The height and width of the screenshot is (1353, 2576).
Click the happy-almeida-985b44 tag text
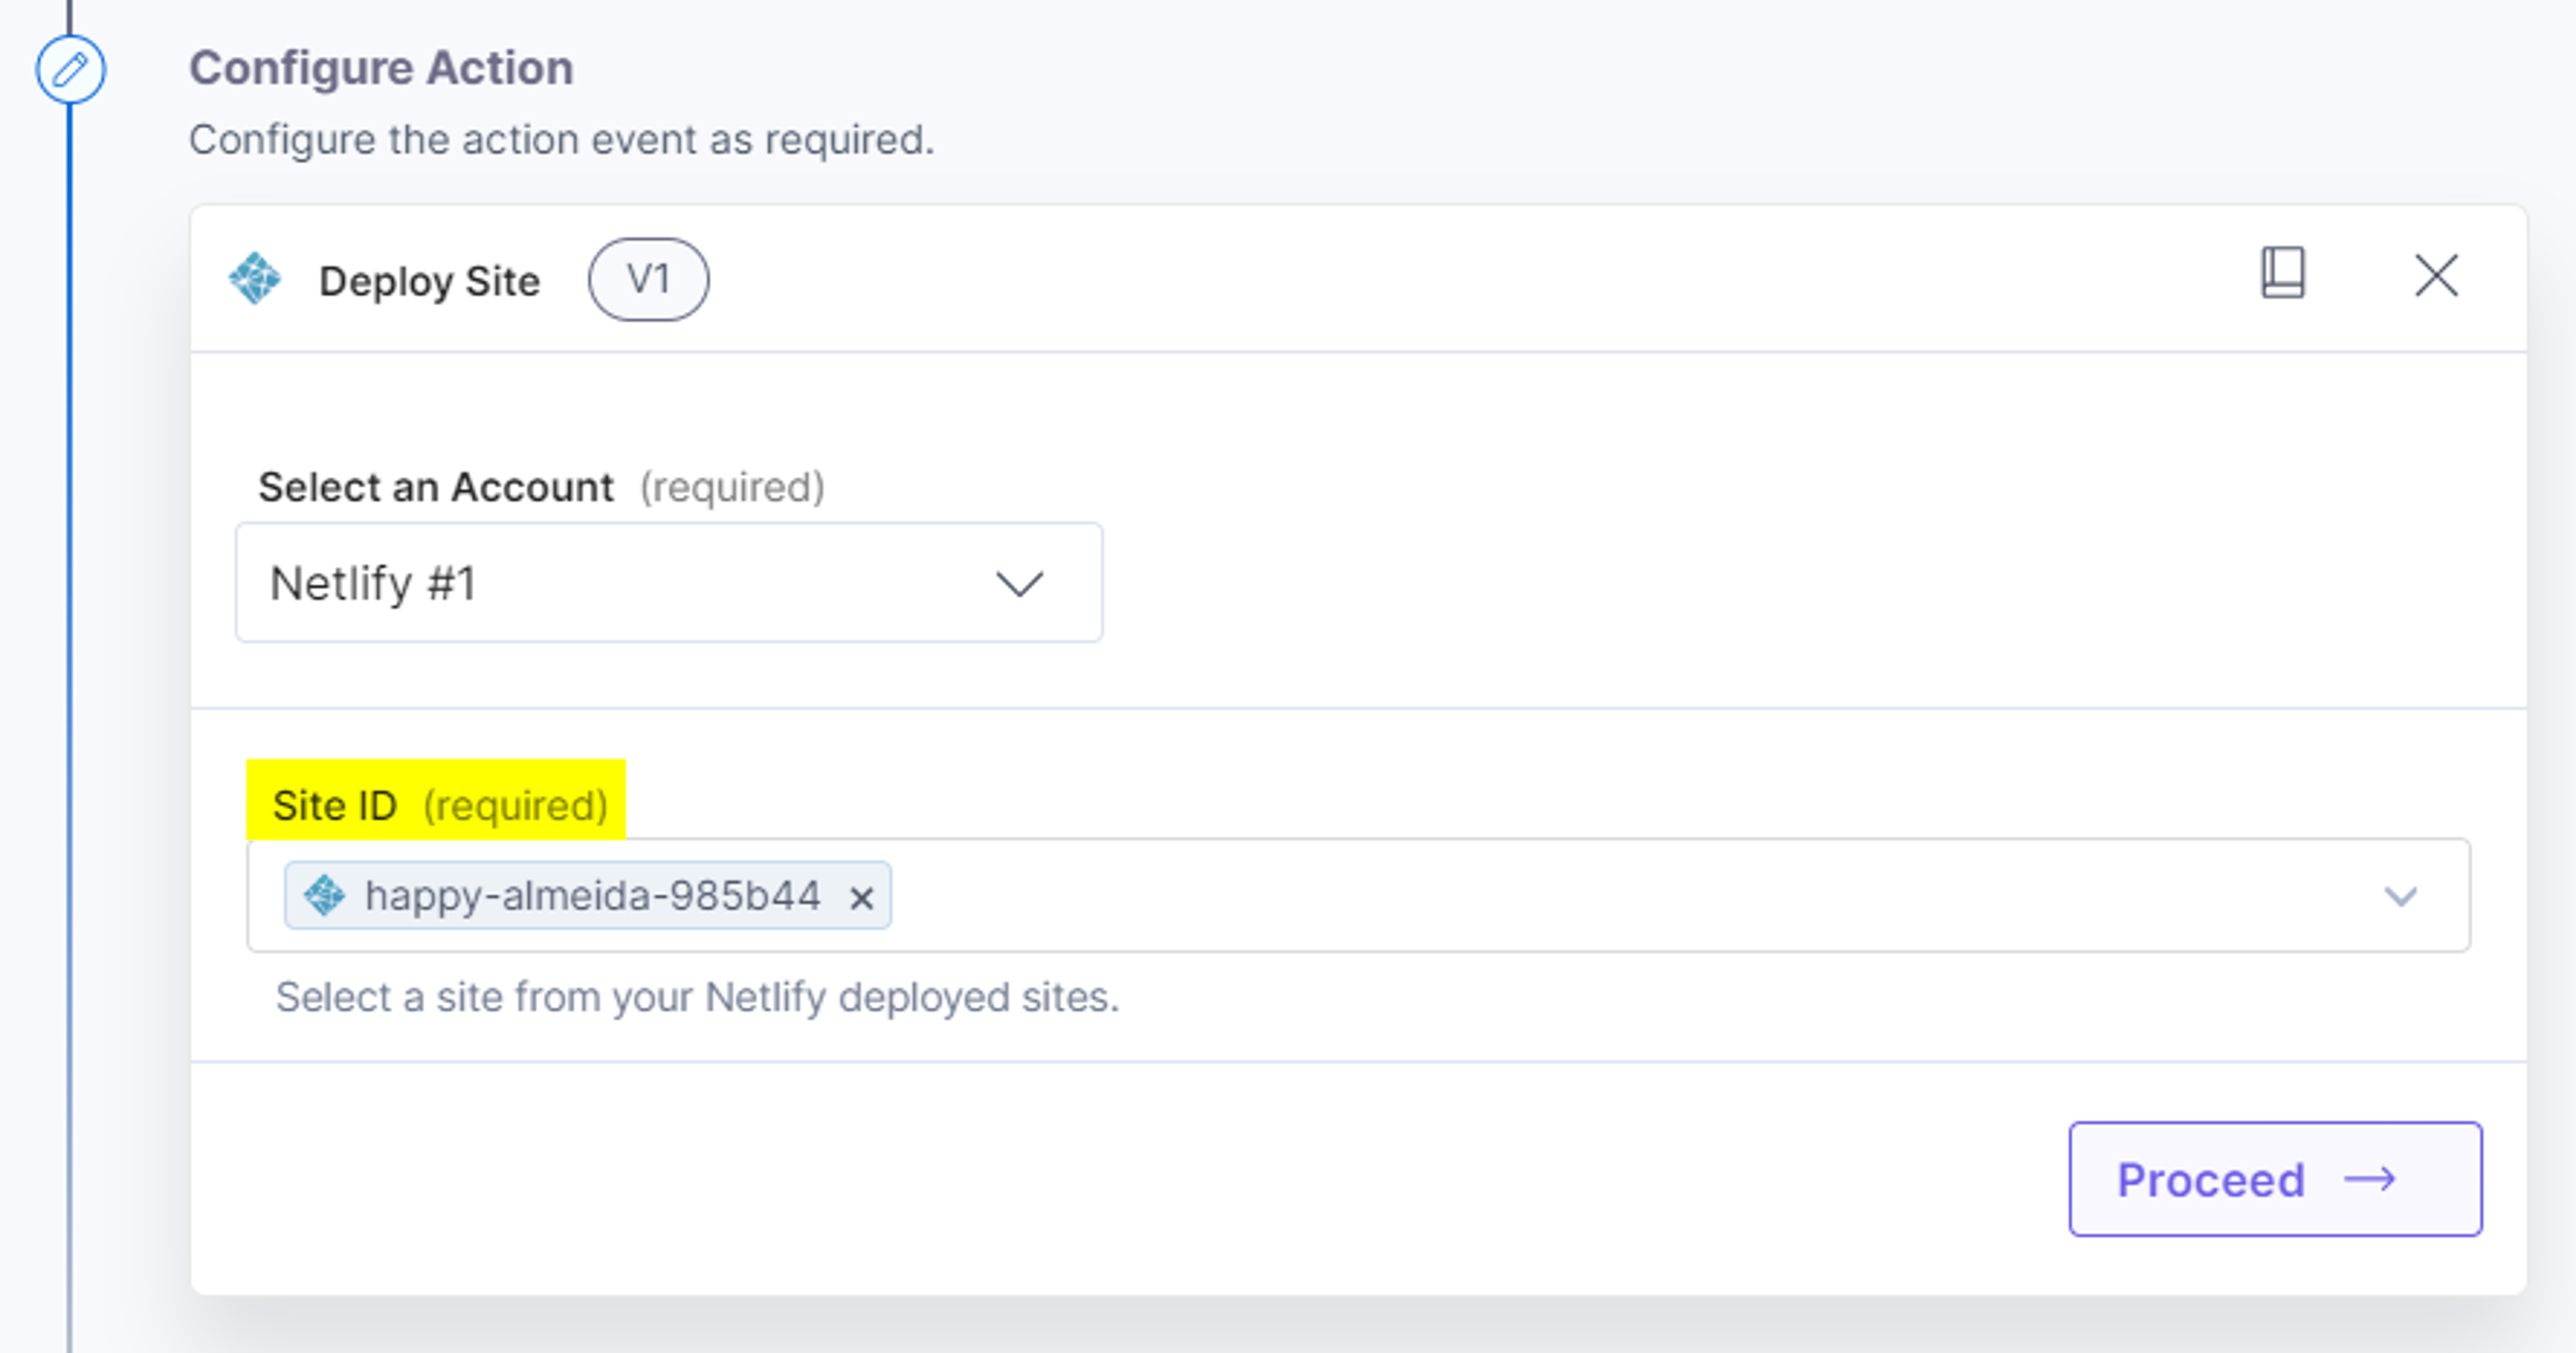[x=592, y=896]
